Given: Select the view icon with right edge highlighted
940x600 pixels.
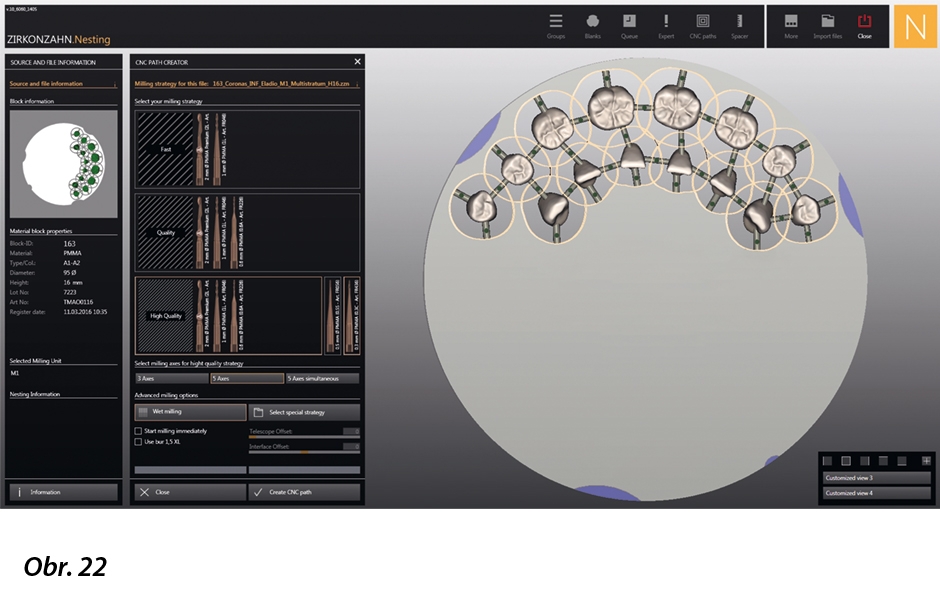Looking at the screenshot, I should [x=864, y=461].
